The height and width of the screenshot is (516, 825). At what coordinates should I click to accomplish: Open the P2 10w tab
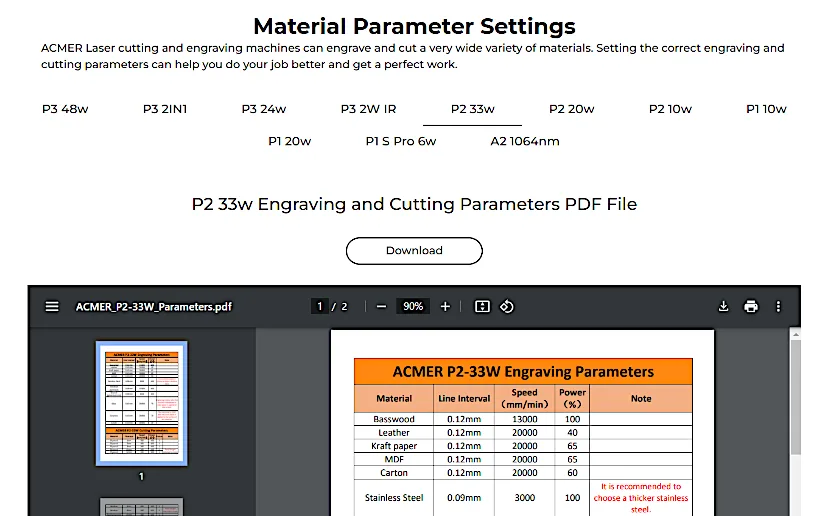(670, 109)
